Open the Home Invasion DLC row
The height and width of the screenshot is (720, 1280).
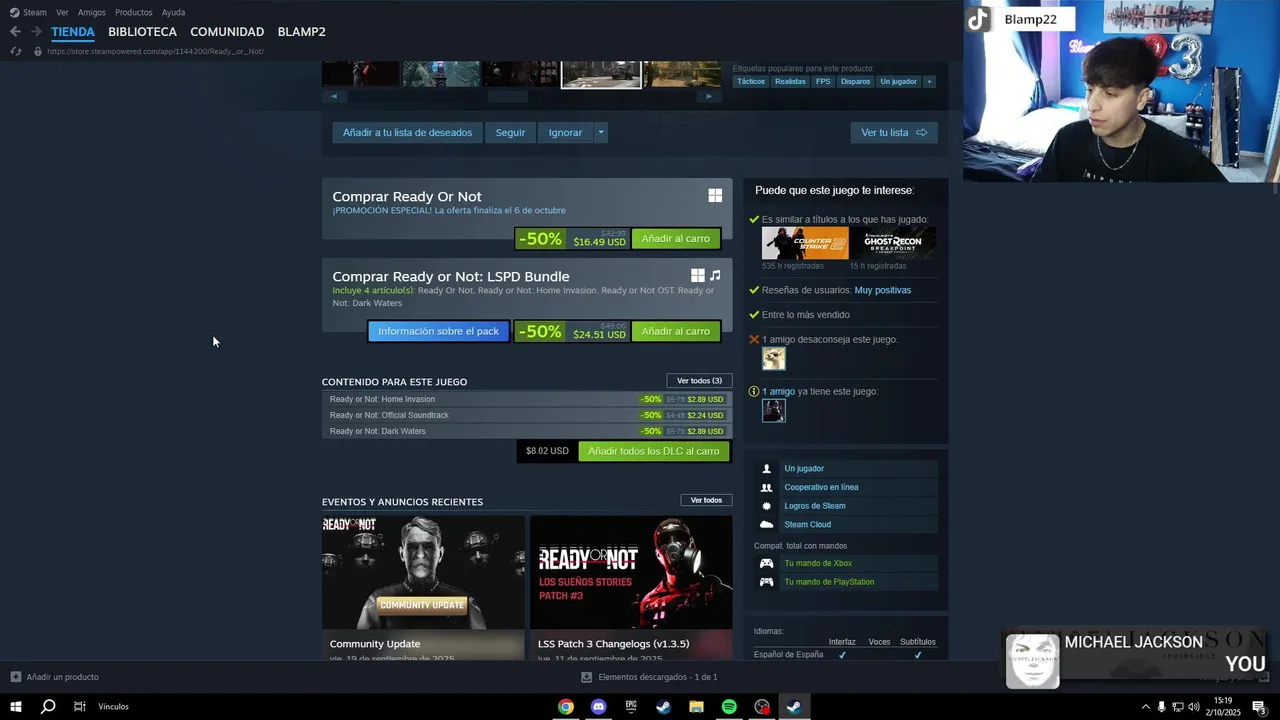527,399
